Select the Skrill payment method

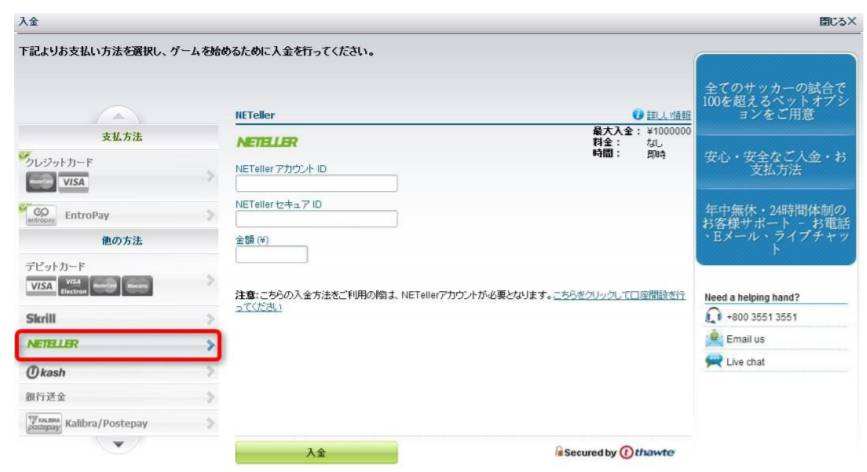coord(118,318)
